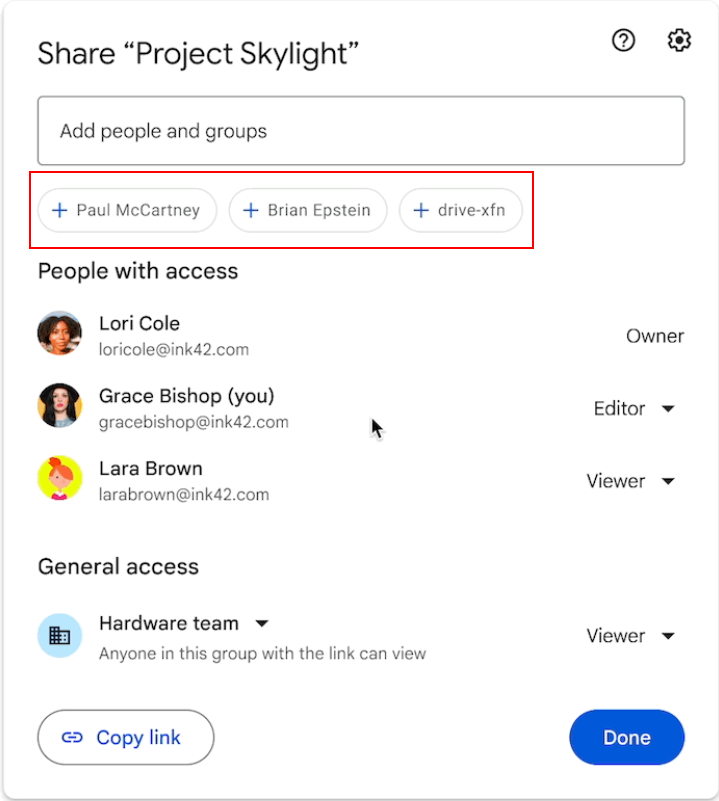Add the drive-xfn group chip
Viewport: 719px width, 801px height.
[460, 210]
